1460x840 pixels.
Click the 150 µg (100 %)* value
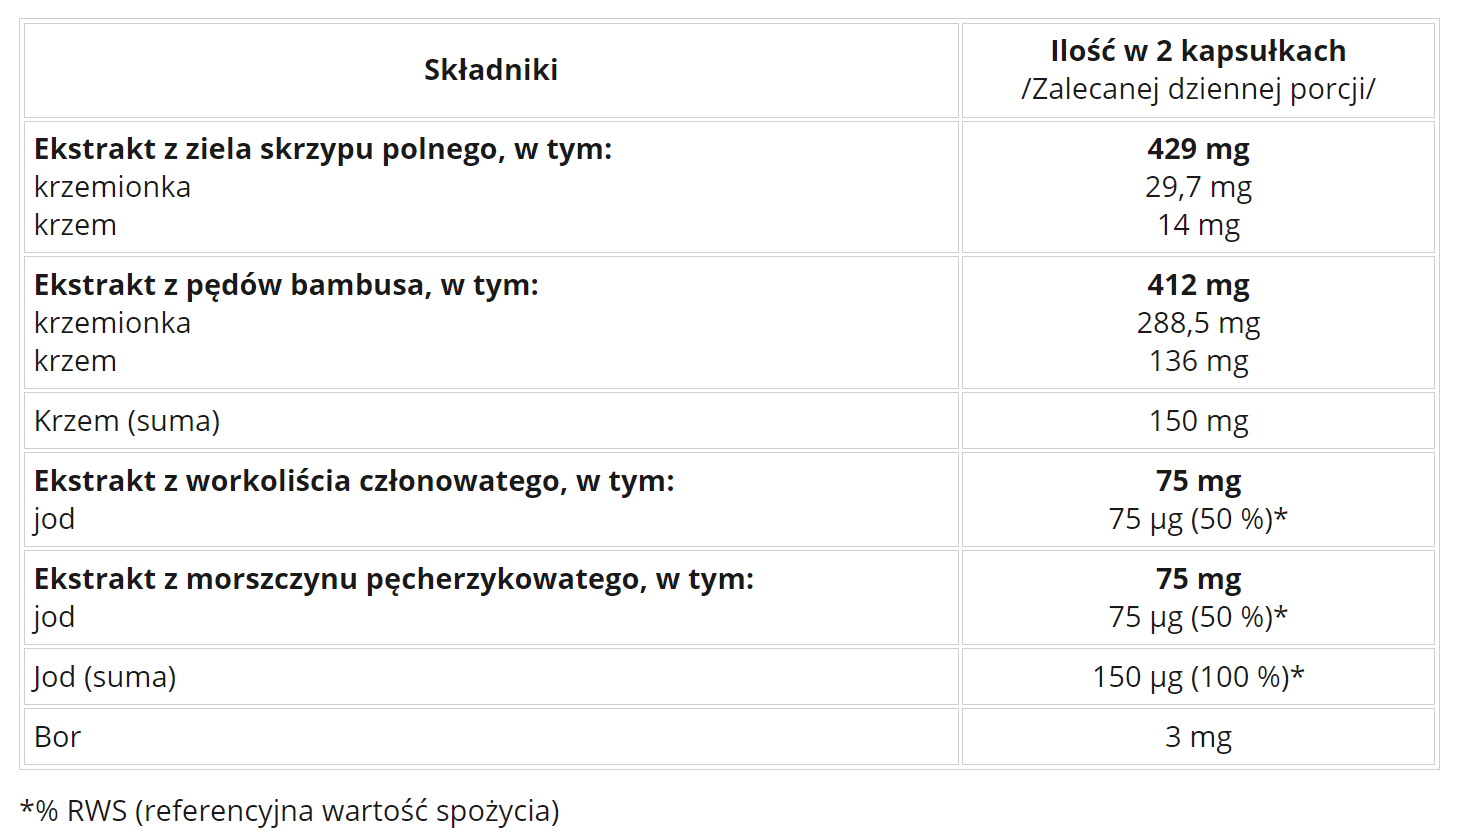point(1198,677)
